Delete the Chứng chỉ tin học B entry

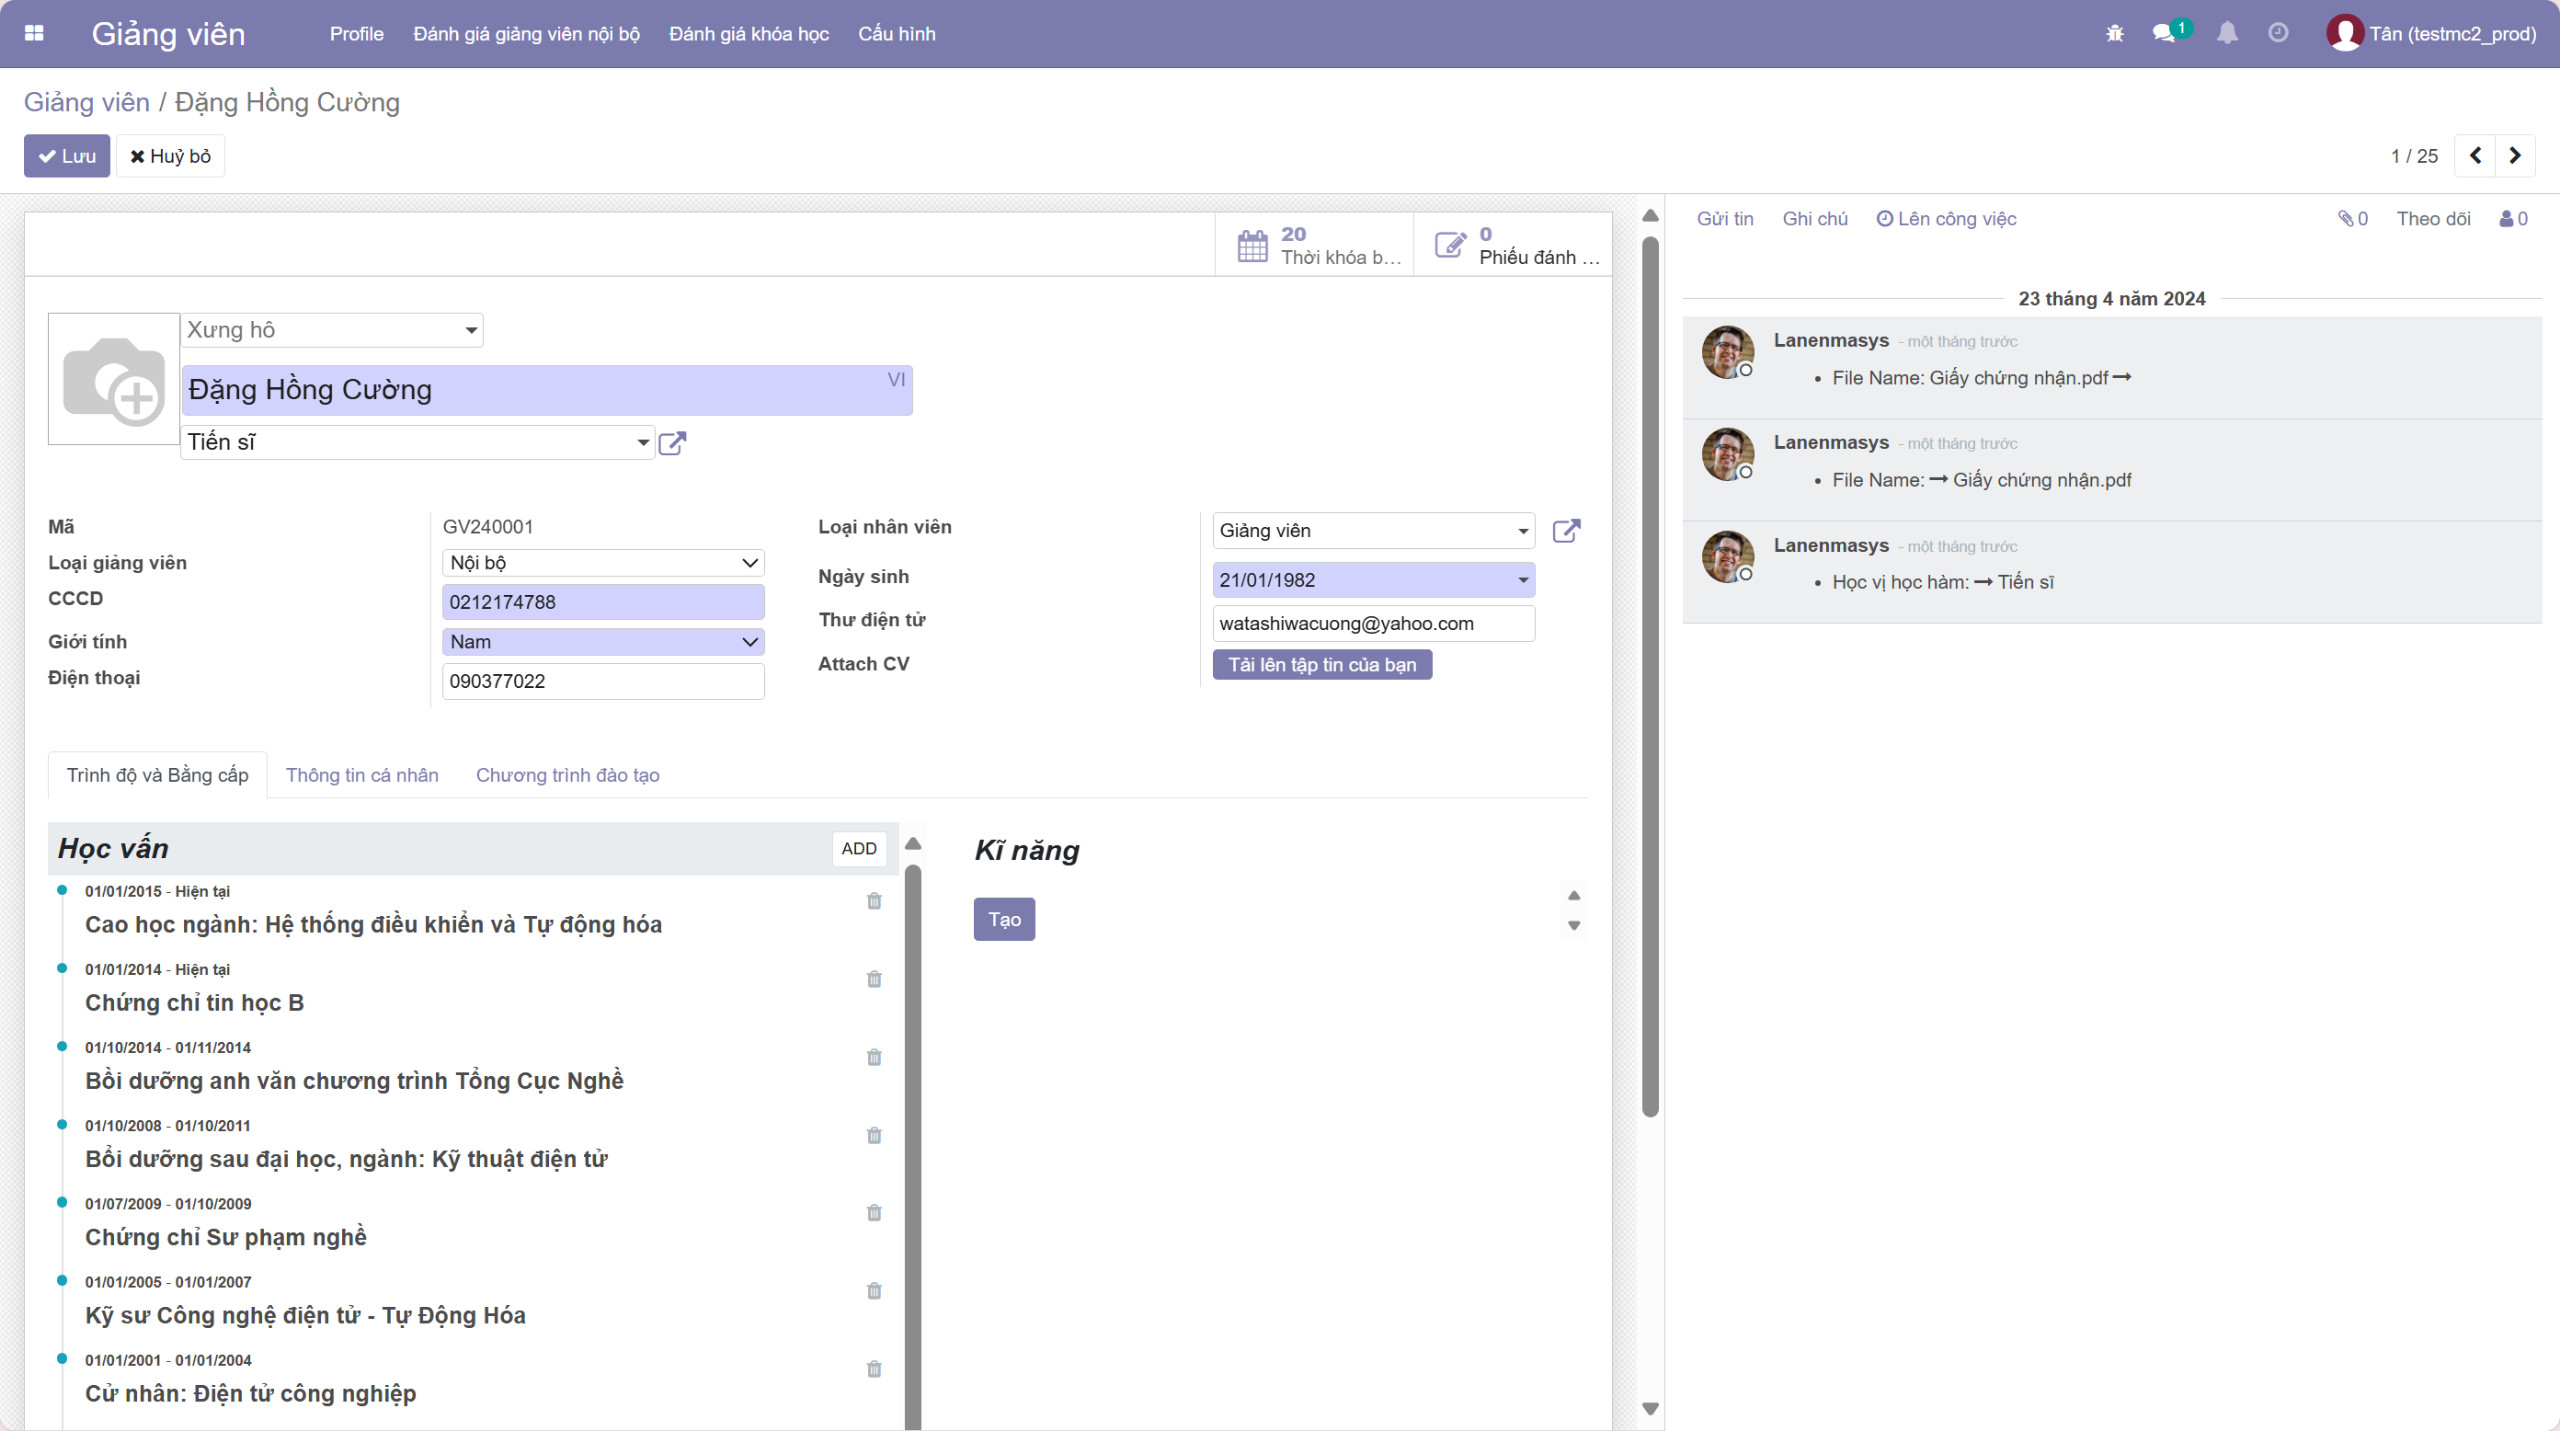[874, 979]
